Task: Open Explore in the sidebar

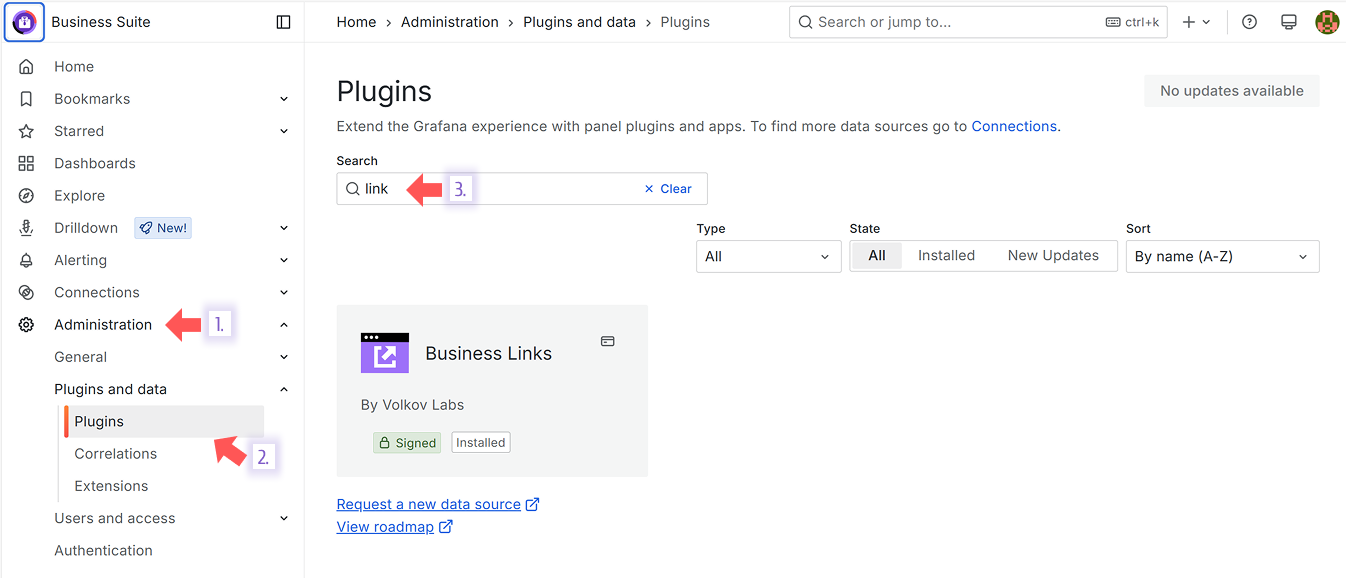Action: [x=80, y=196]
